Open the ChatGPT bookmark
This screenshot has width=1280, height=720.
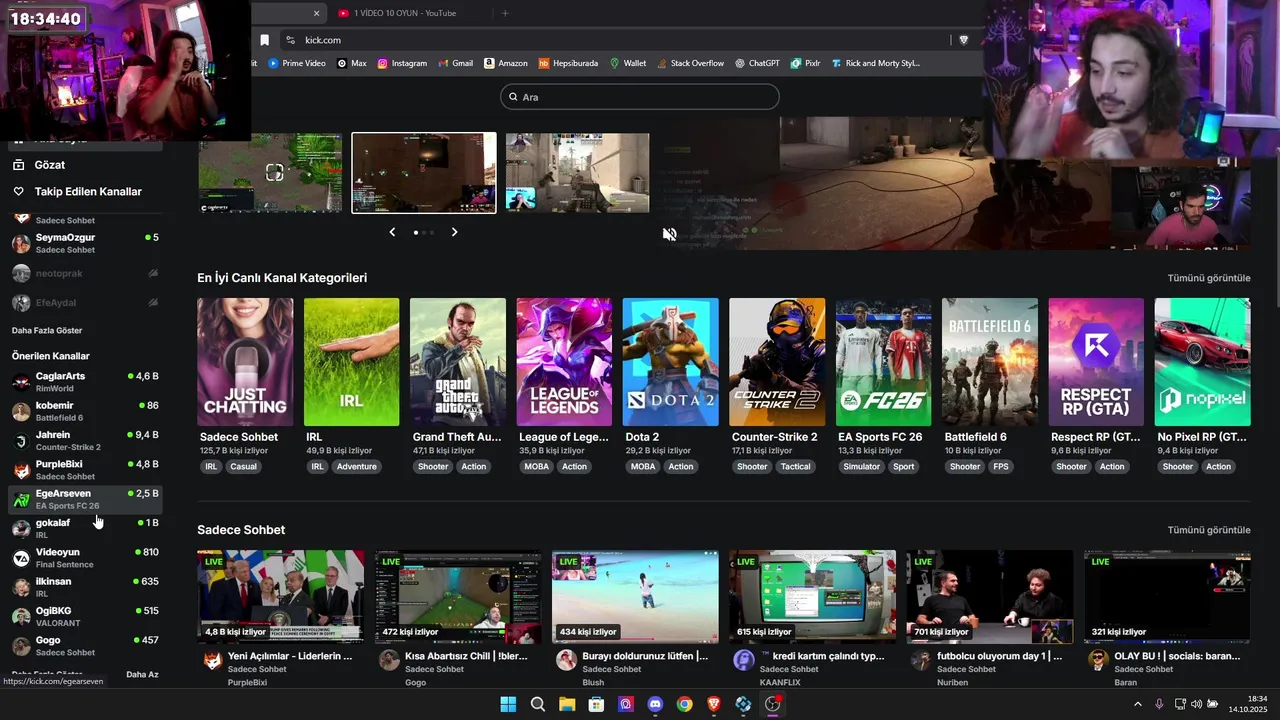pyautogui.click(x=757, y=63)
